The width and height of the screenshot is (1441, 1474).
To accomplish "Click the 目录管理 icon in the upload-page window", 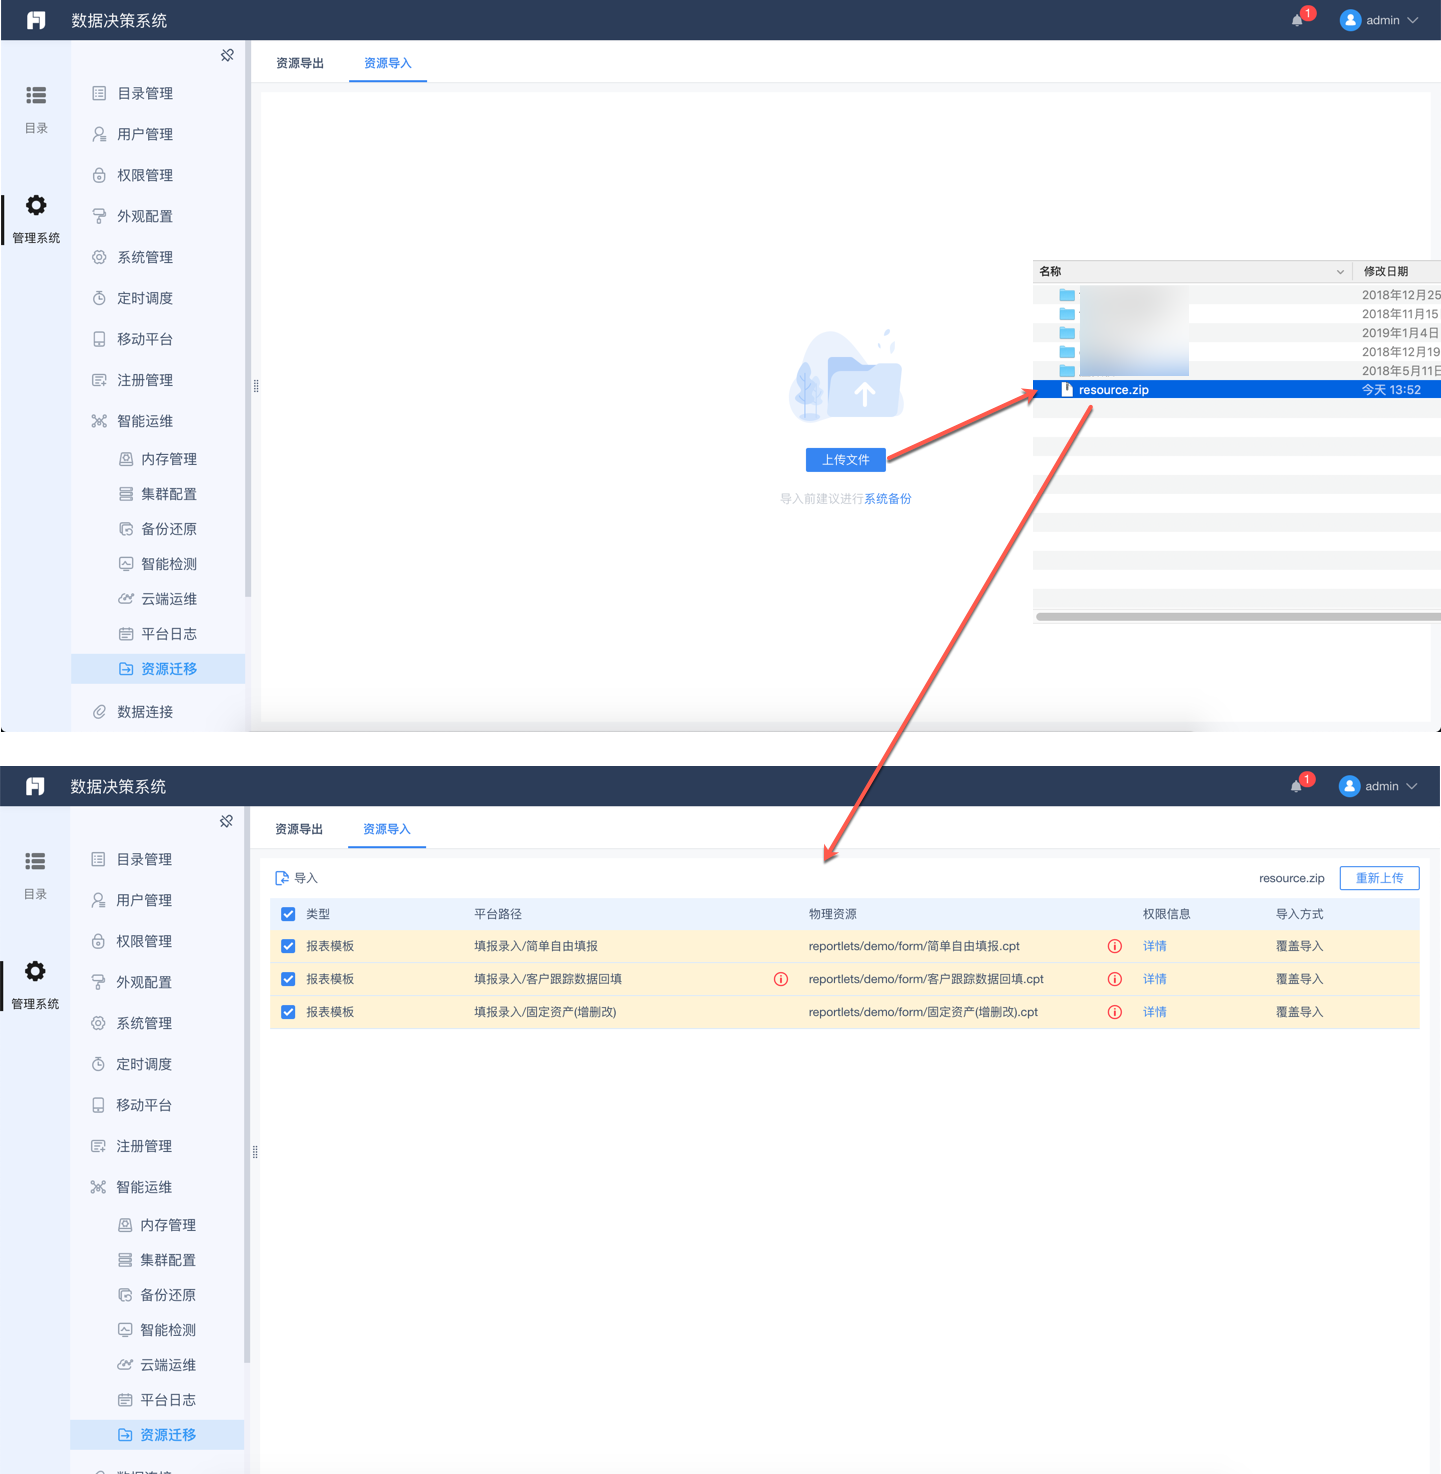I will click(99, 93).
